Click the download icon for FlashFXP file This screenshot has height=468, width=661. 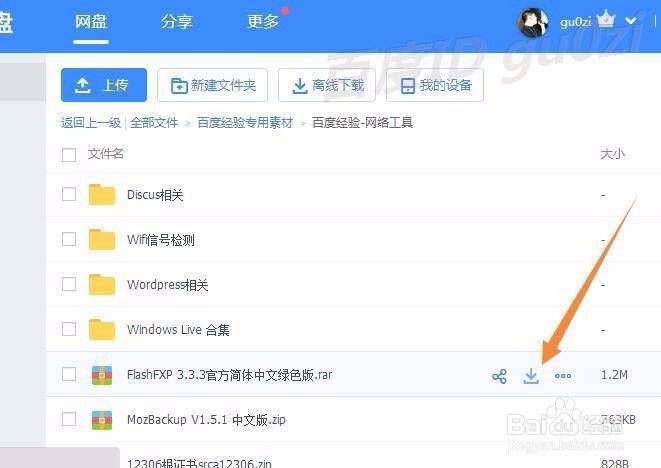531,376
